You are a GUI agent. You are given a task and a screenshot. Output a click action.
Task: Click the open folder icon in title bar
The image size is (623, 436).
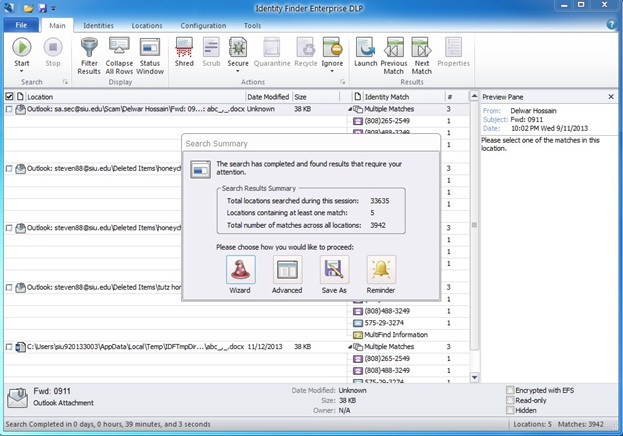coord(28,8)
